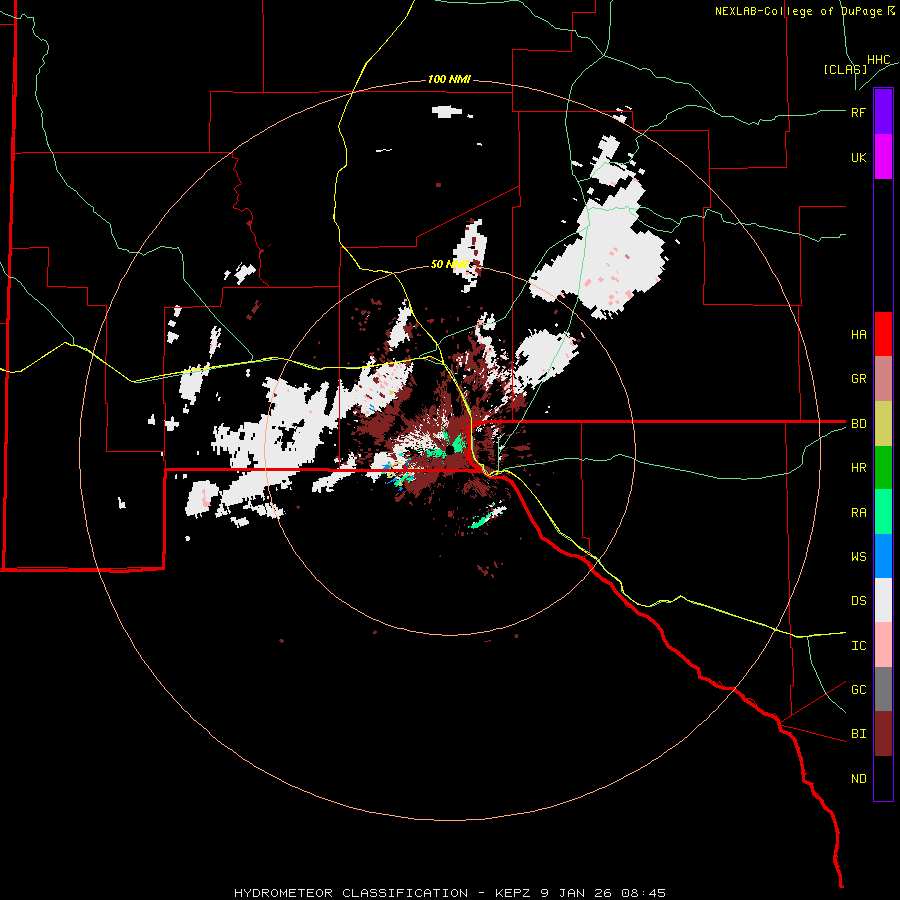
Task: Click the HYDROMETEOR CLASSIFICATION title text
Action: pos(351,893)
